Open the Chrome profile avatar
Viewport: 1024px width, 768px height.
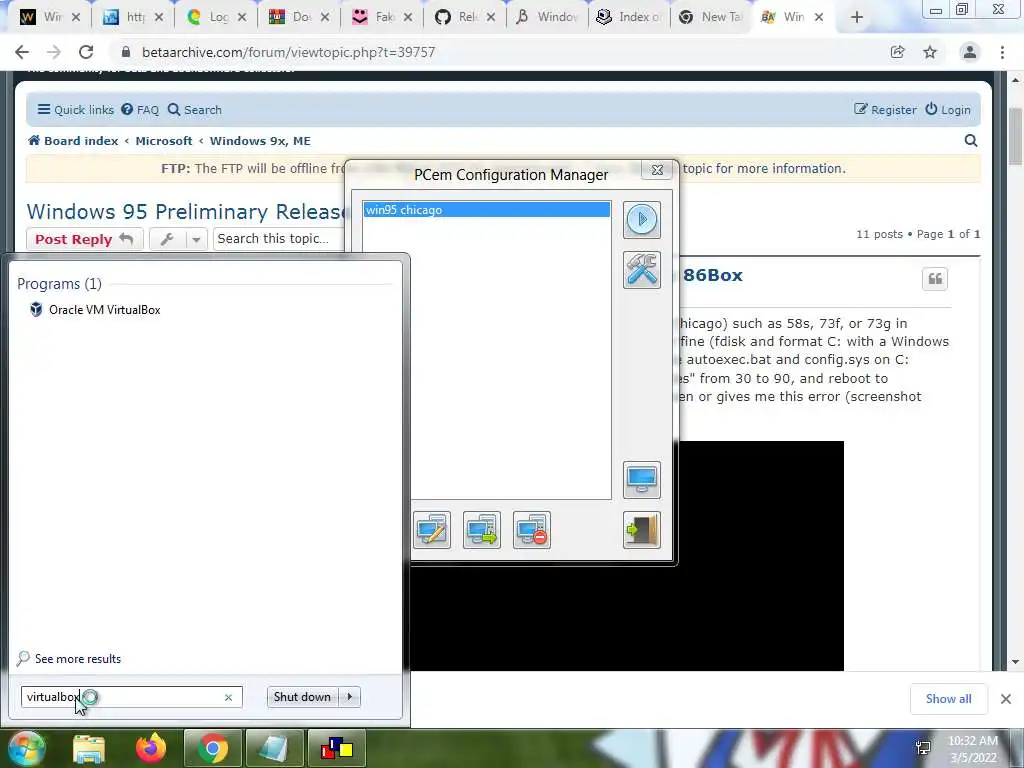pyautogui.click(x=970, y=52)
